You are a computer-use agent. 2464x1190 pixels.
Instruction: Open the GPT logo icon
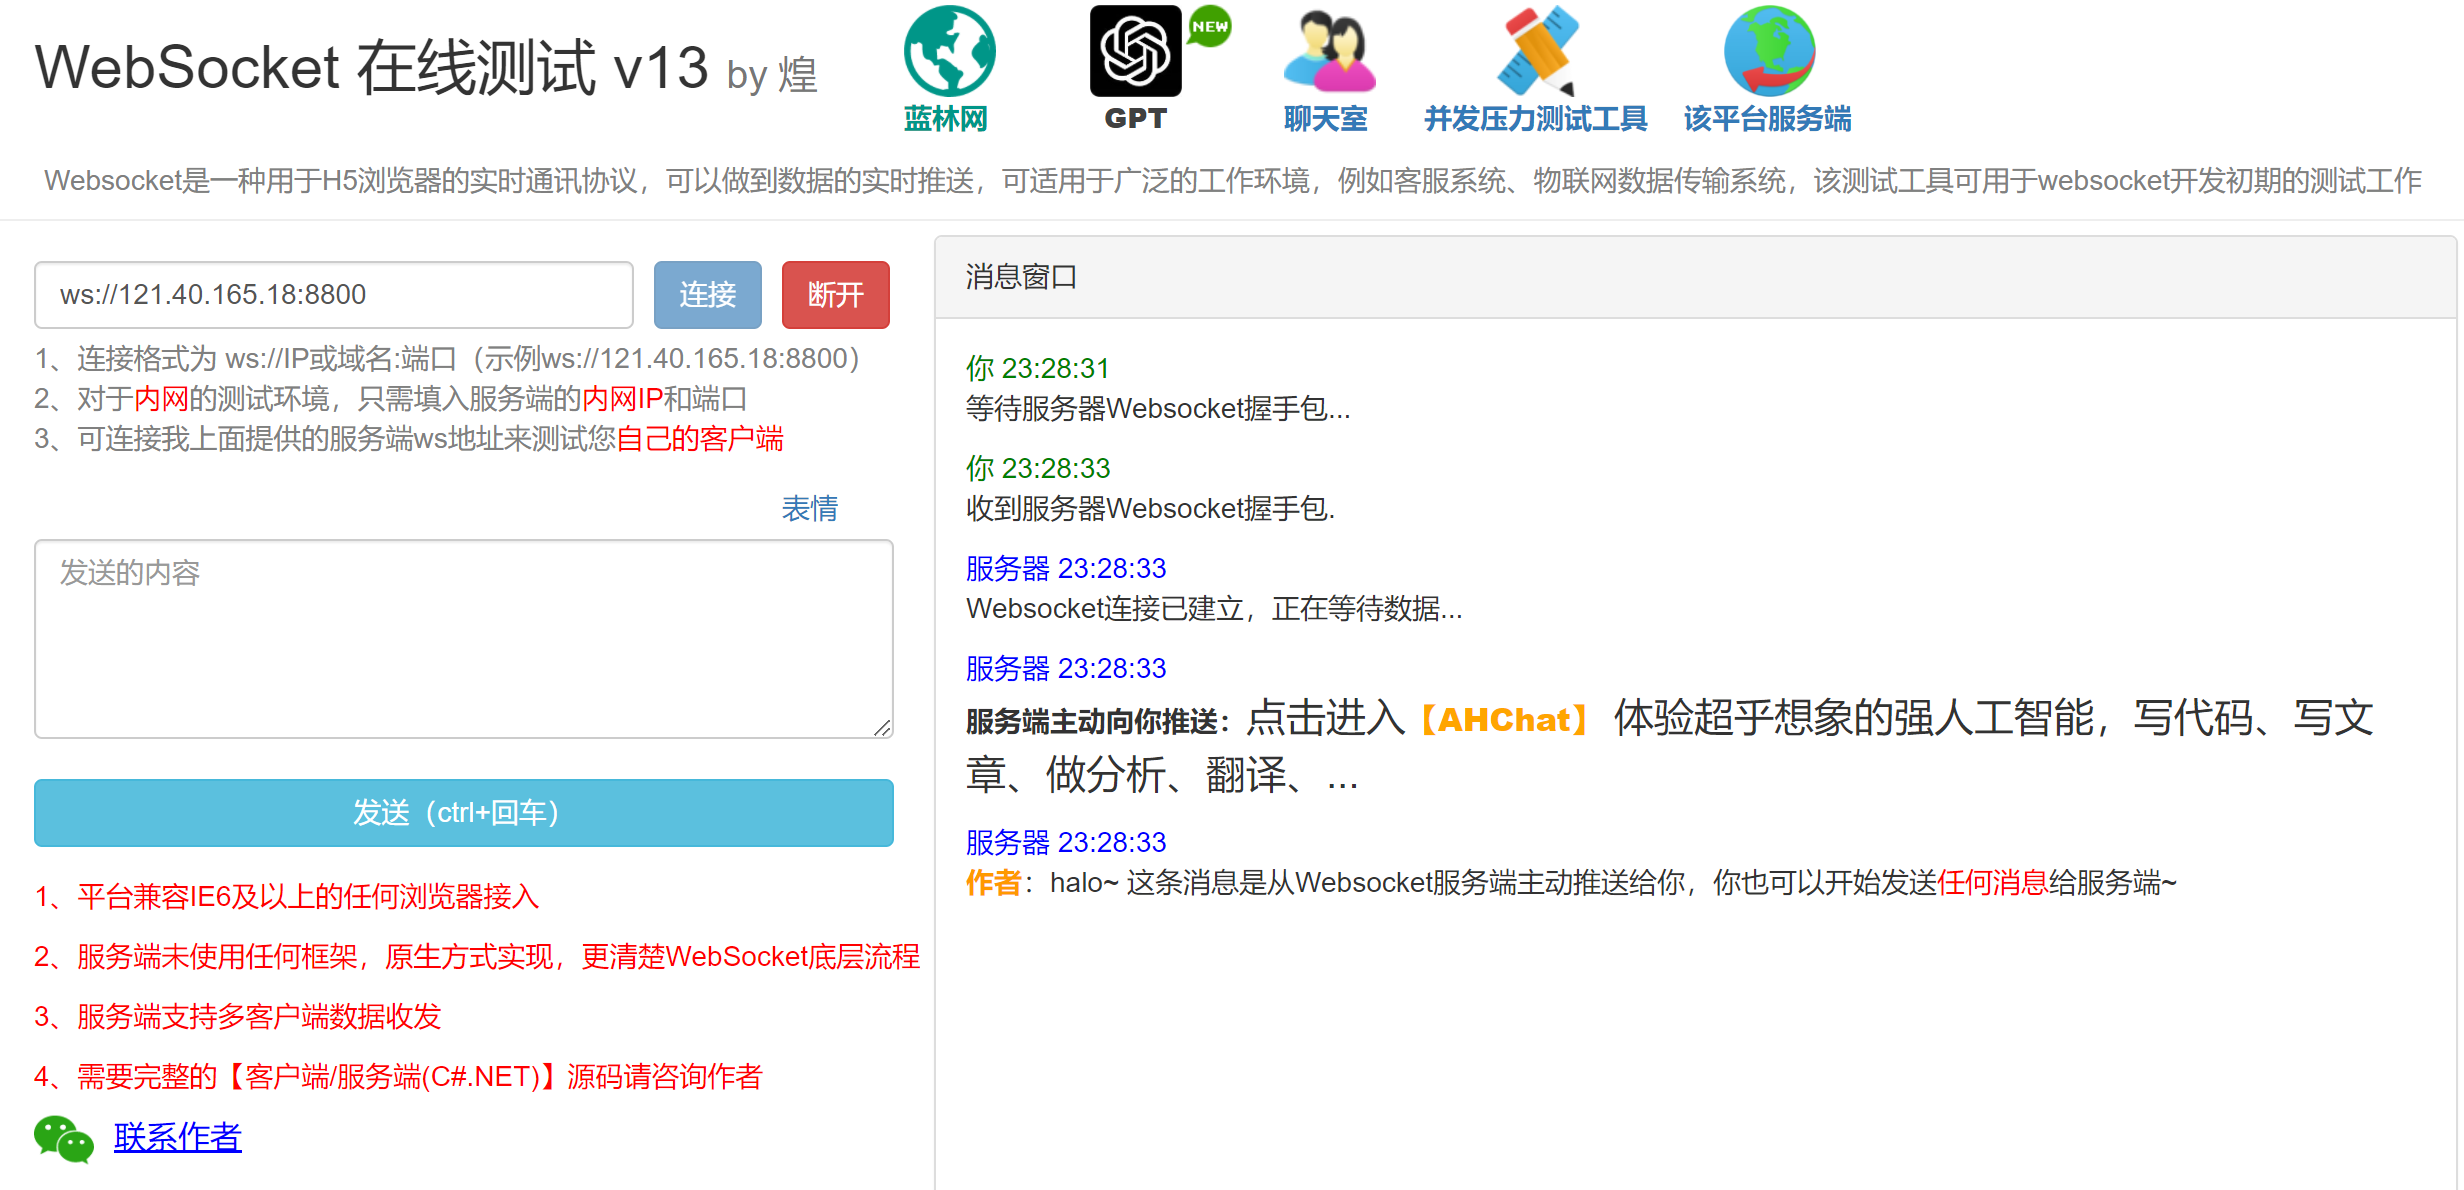[1135, 52]
